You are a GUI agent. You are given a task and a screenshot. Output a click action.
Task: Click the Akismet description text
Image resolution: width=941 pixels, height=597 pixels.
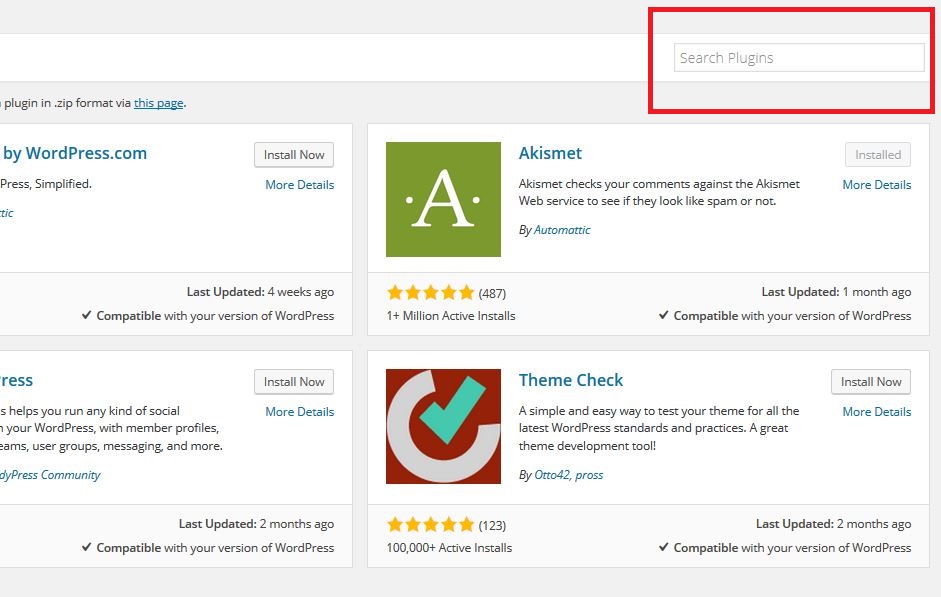coord(659,192)
